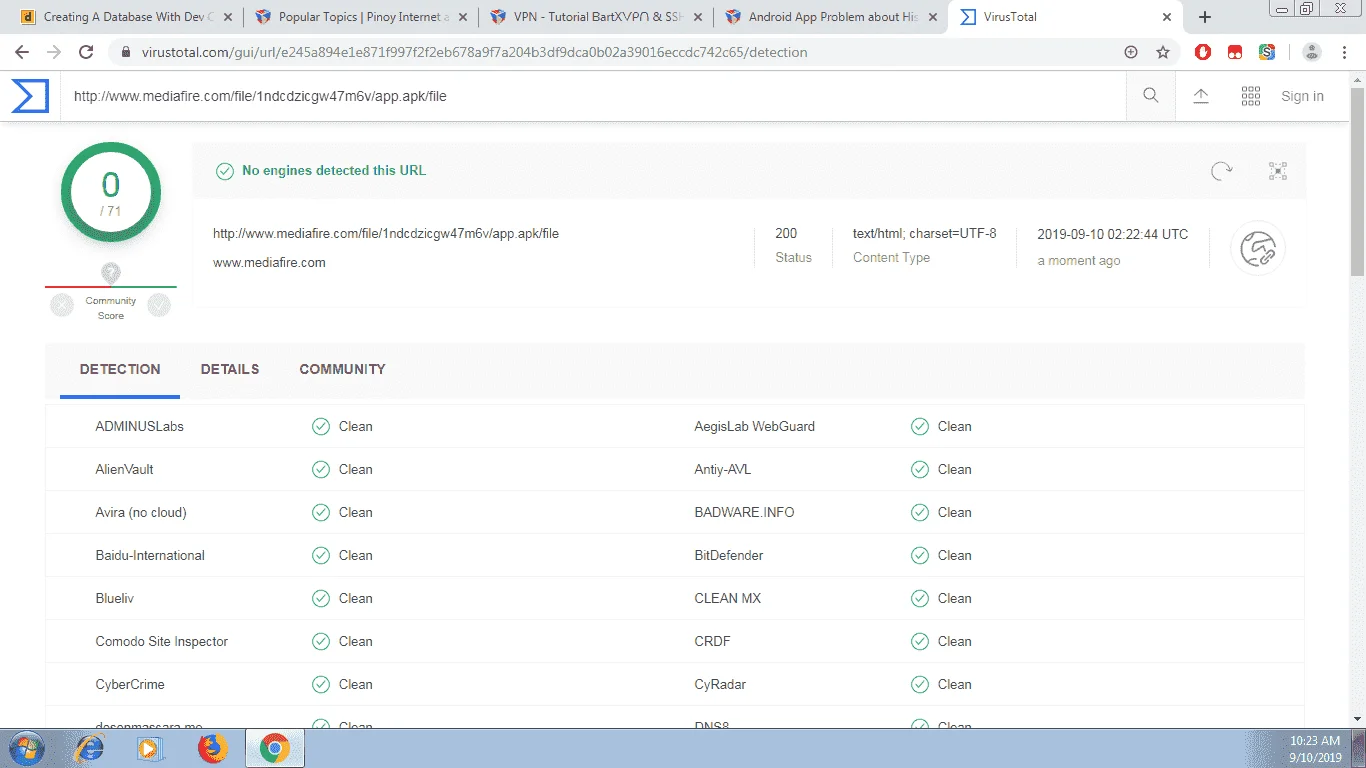Switch to the DETECTION tab
This screenshot has height=768, width=1366.
[x=120, y=370]
